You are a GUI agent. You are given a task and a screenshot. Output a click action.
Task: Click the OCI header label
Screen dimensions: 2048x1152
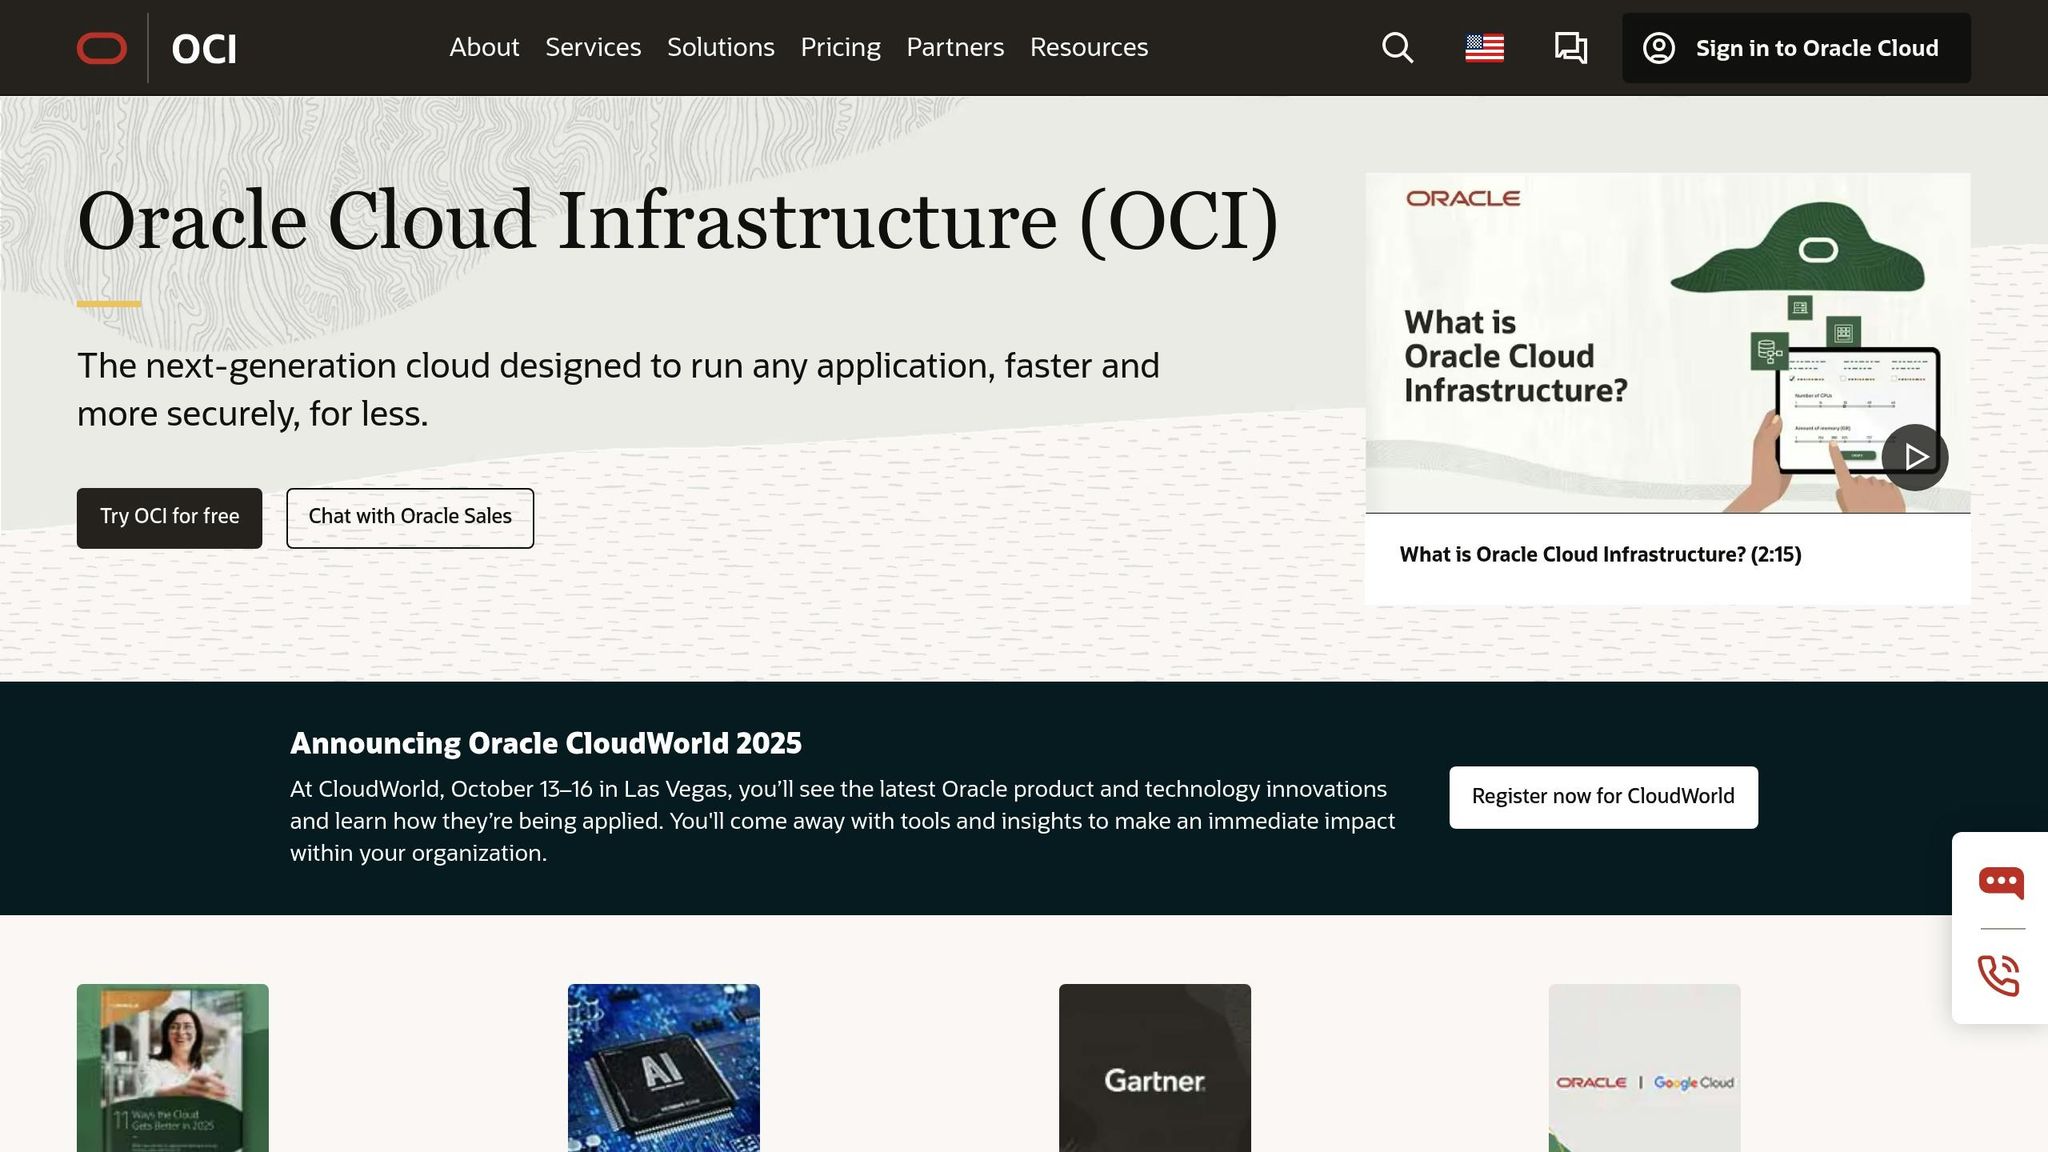(204, 48)
